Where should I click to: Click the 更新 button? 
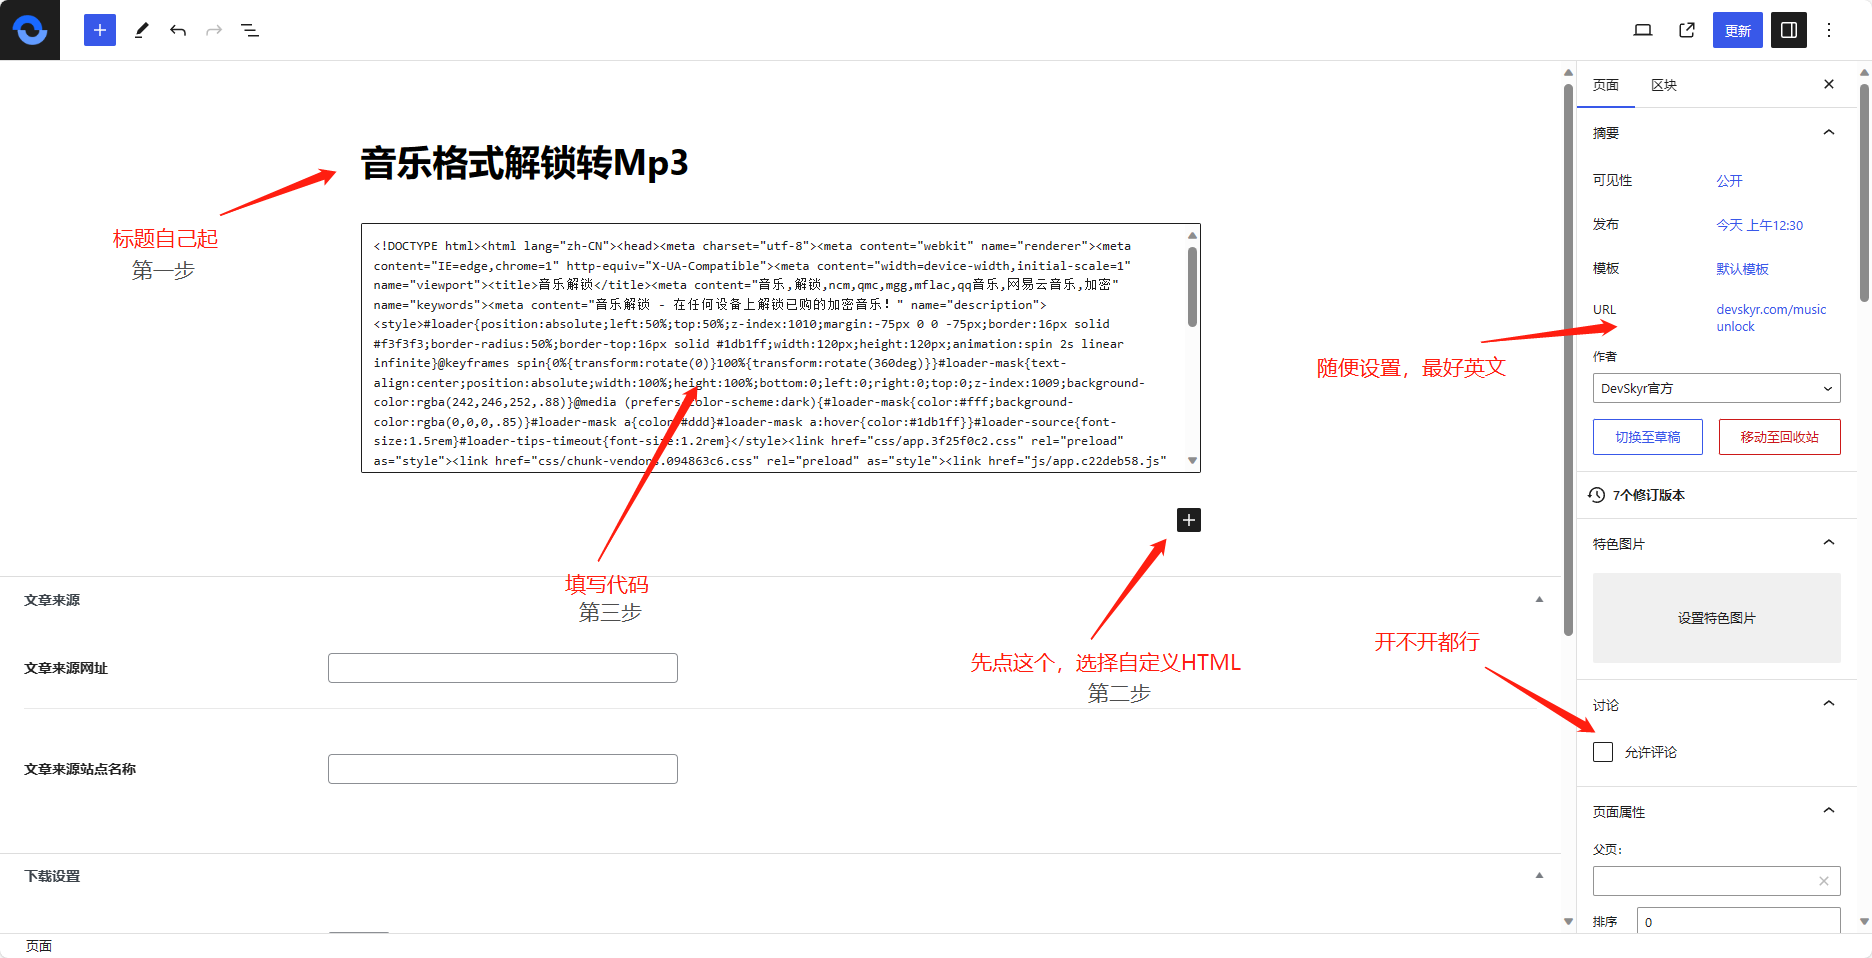point(1737,30)
